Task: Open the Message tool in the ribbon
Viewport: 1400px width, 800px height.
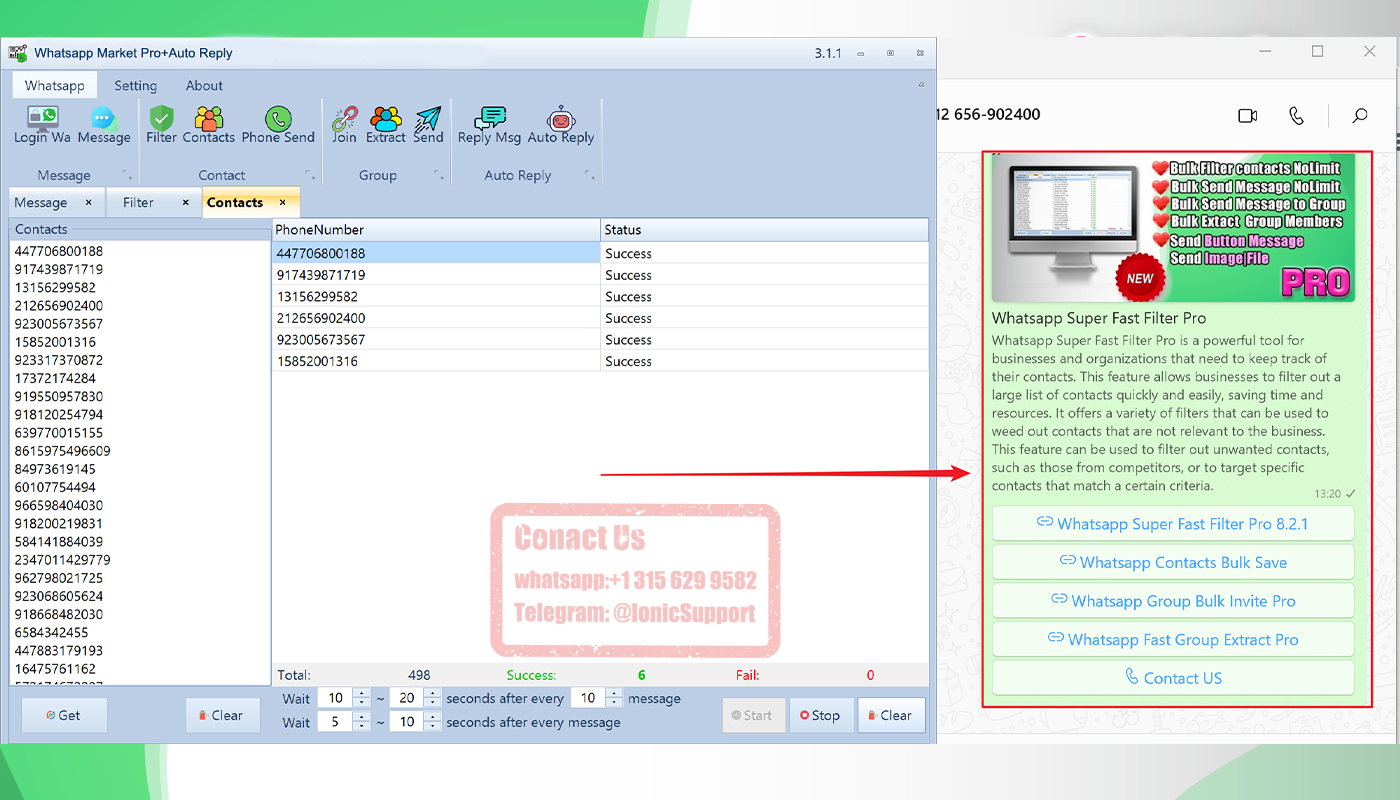Action: pos(104,126)
